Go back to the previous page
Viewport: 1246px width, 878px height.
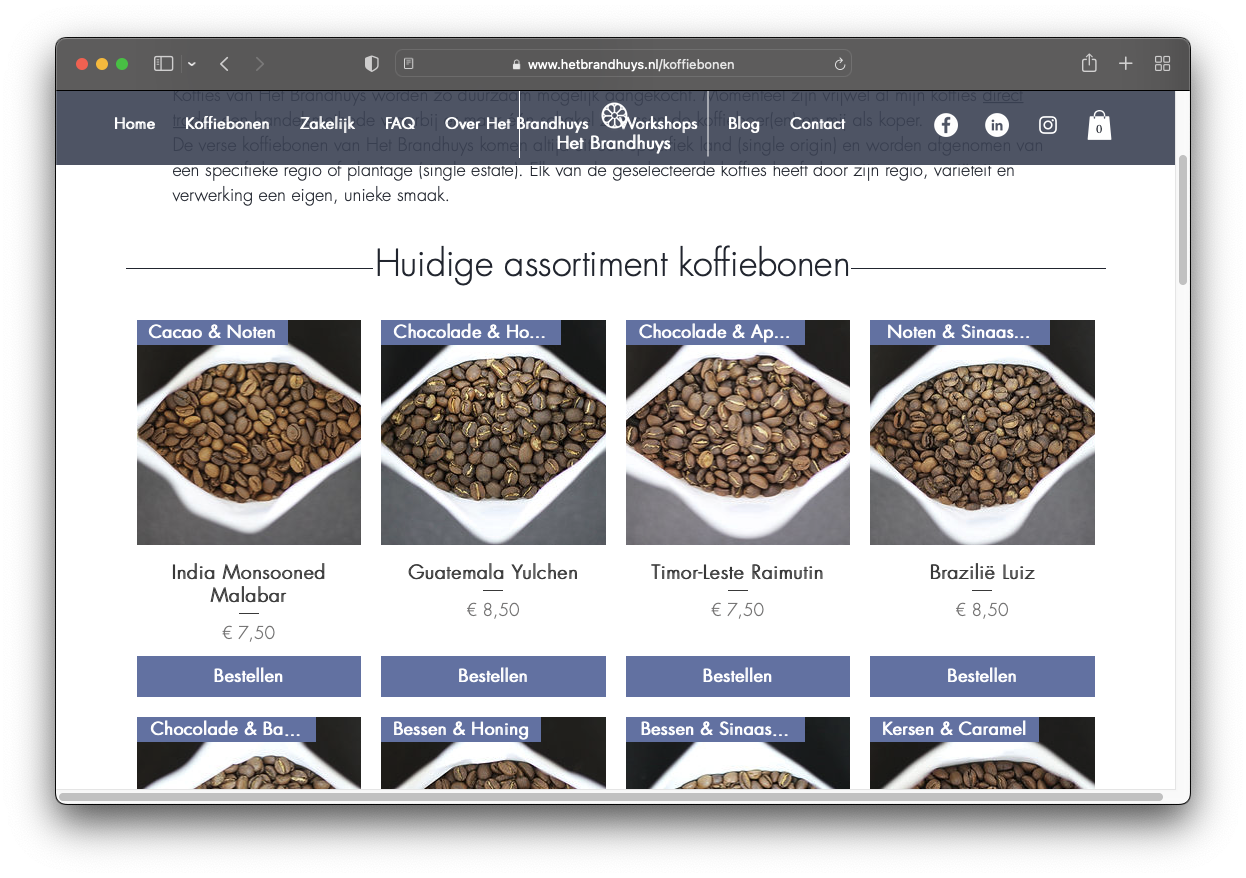(225, 64)
